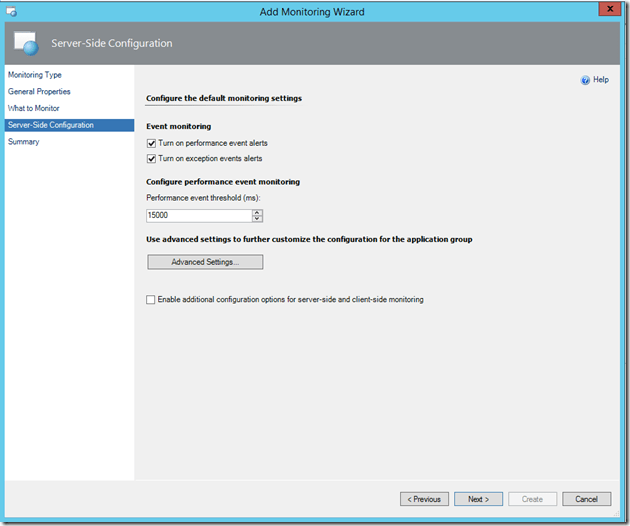630x526 pixels.
Task: Jump to the What to Monitor step
Action: (x=33, y=108)
